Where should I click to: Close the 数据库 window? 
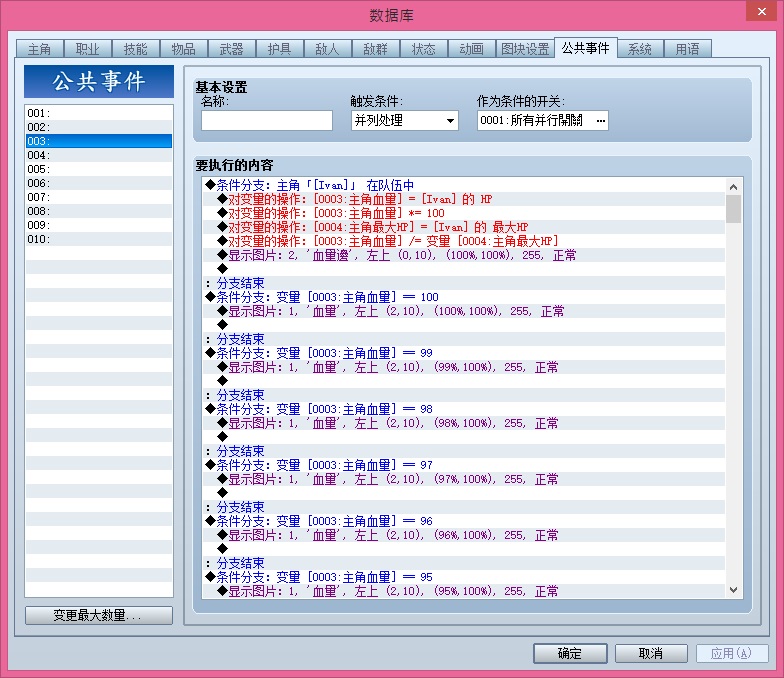tap(762, 11)
